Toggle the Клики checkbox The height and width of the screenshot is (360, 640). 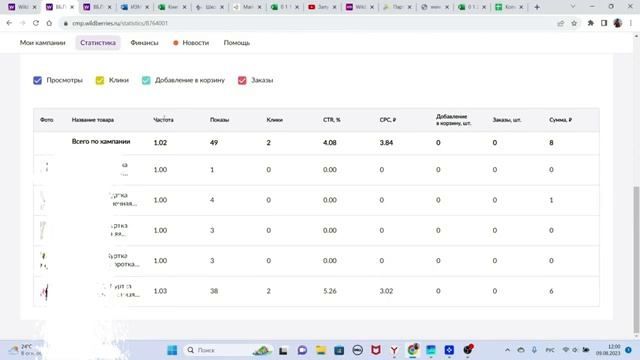tap(100, 80)
